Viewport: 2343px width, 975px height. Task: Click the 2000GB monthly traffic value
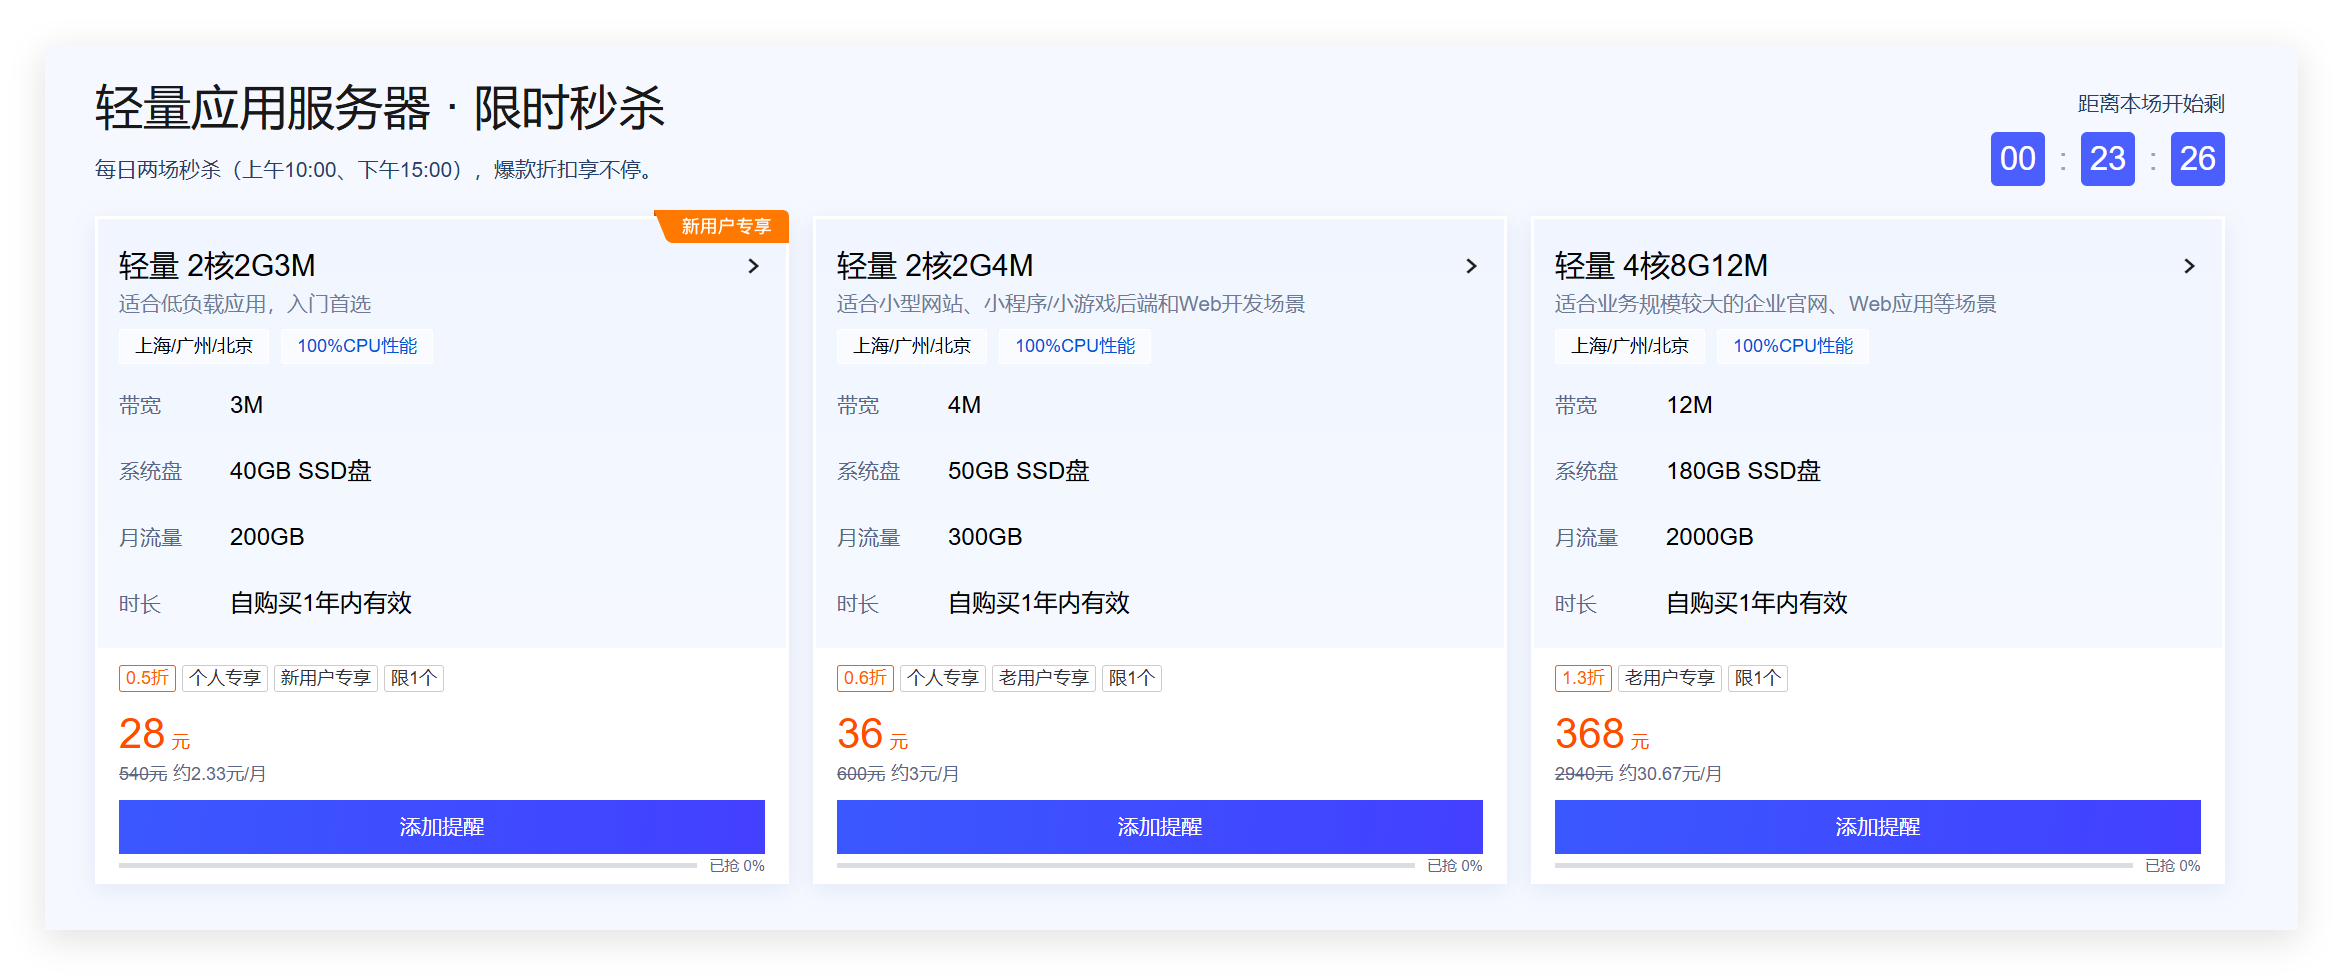click(x=1710, y=537)
